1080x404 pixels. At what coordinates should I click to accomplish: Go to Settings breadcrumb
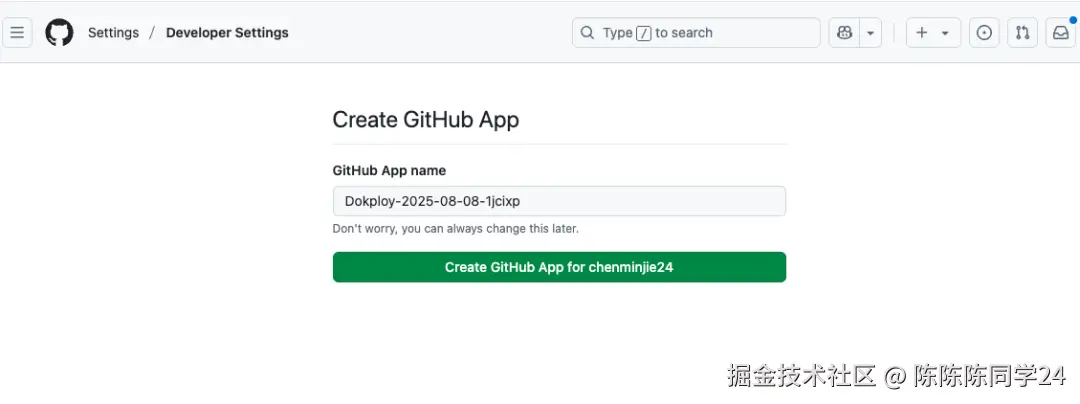tap(113, 33)
